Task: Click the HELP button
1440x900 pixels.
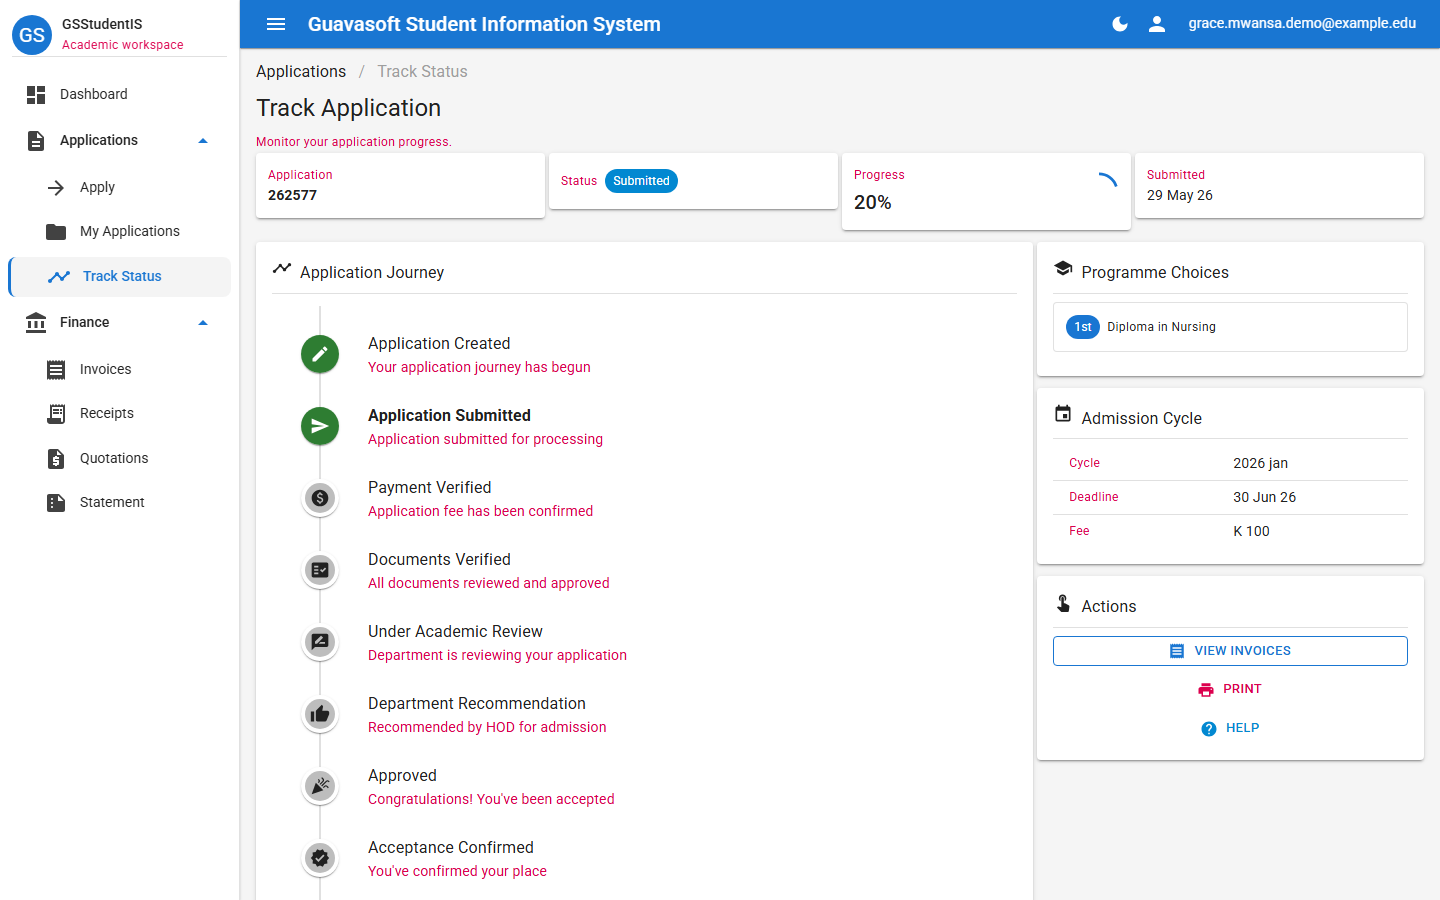Action: click(x=1230, y=728)
